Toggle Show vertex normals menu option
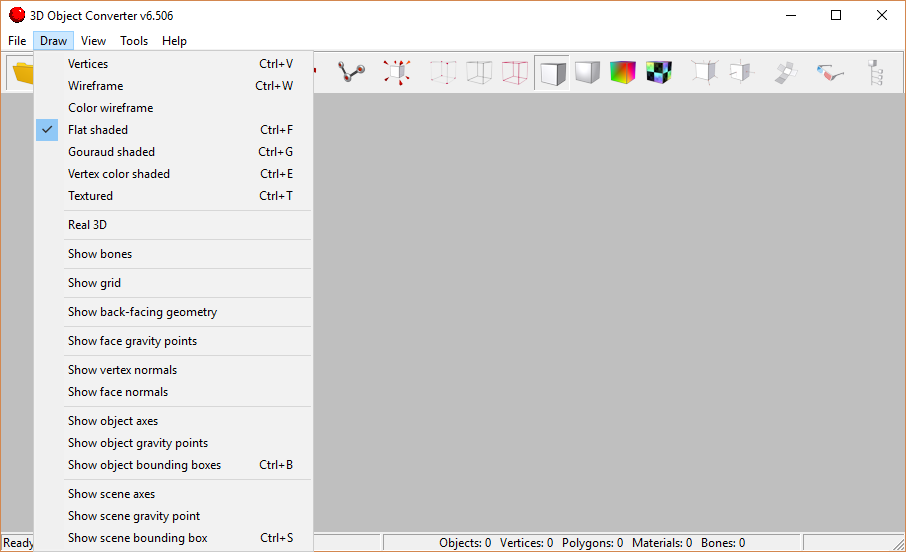The height and width of the screenshot is (552, 906). click(173, 370)
